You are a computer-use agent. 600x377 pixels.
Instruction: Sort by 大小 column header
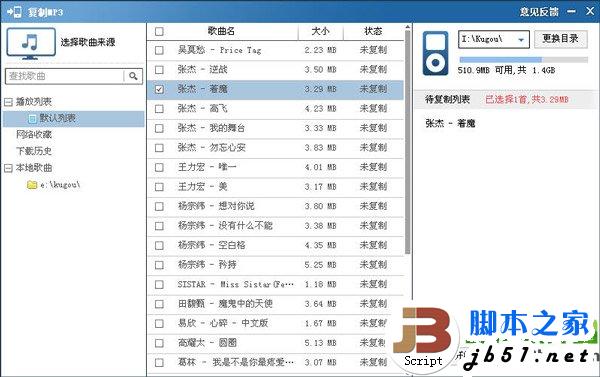pyautogui.click(x=320, y=31)
